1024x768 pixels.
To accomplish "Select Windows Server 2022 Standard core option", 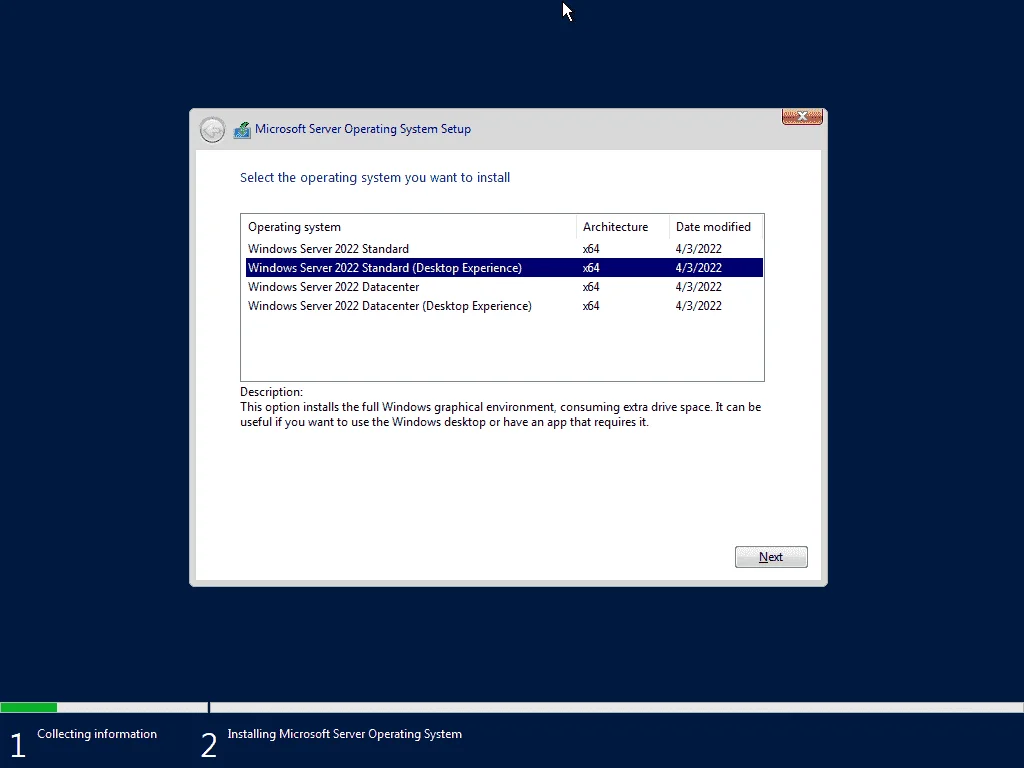I will tap(504, 249).
